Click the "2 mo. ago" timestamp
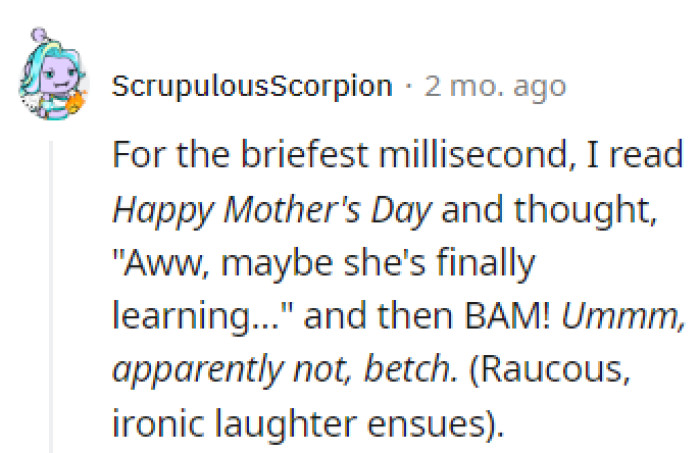 point(495,86)
